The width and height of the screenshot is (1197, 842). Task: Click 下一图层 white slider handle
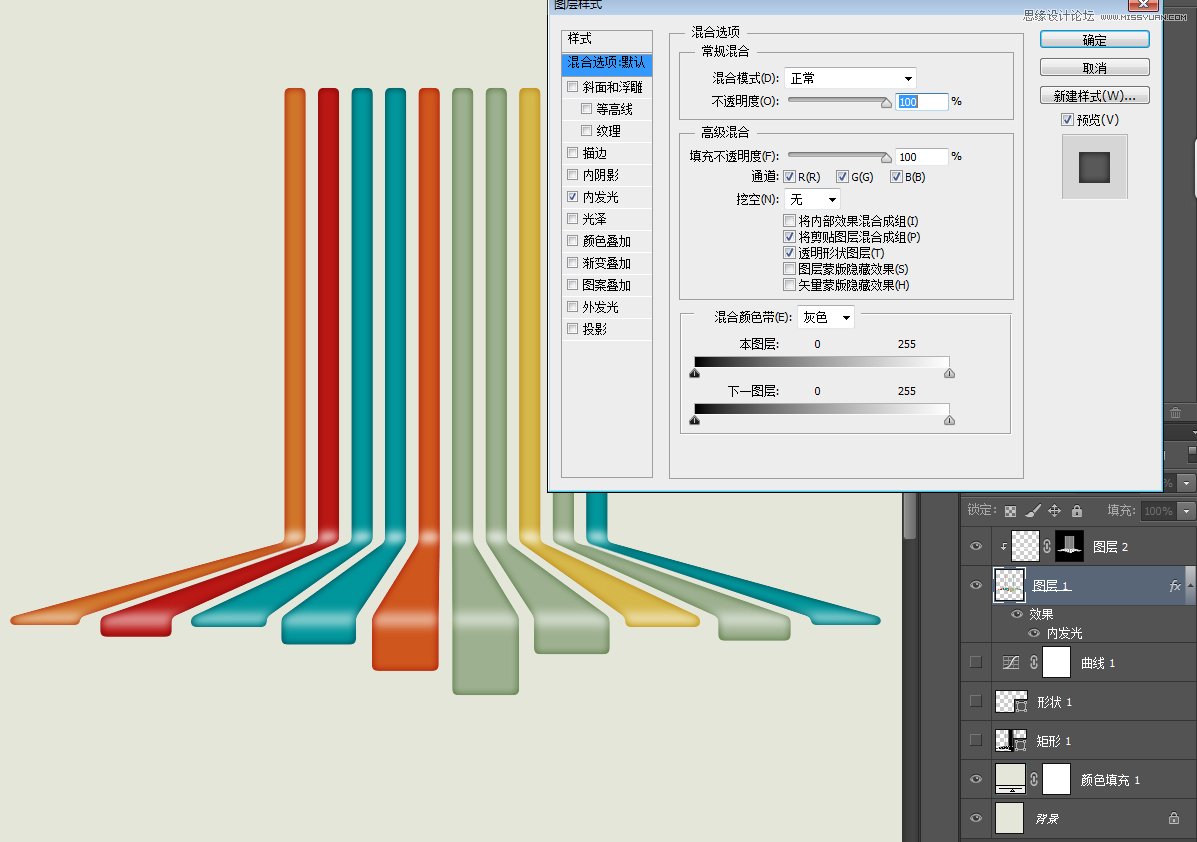tap(949, 421)
